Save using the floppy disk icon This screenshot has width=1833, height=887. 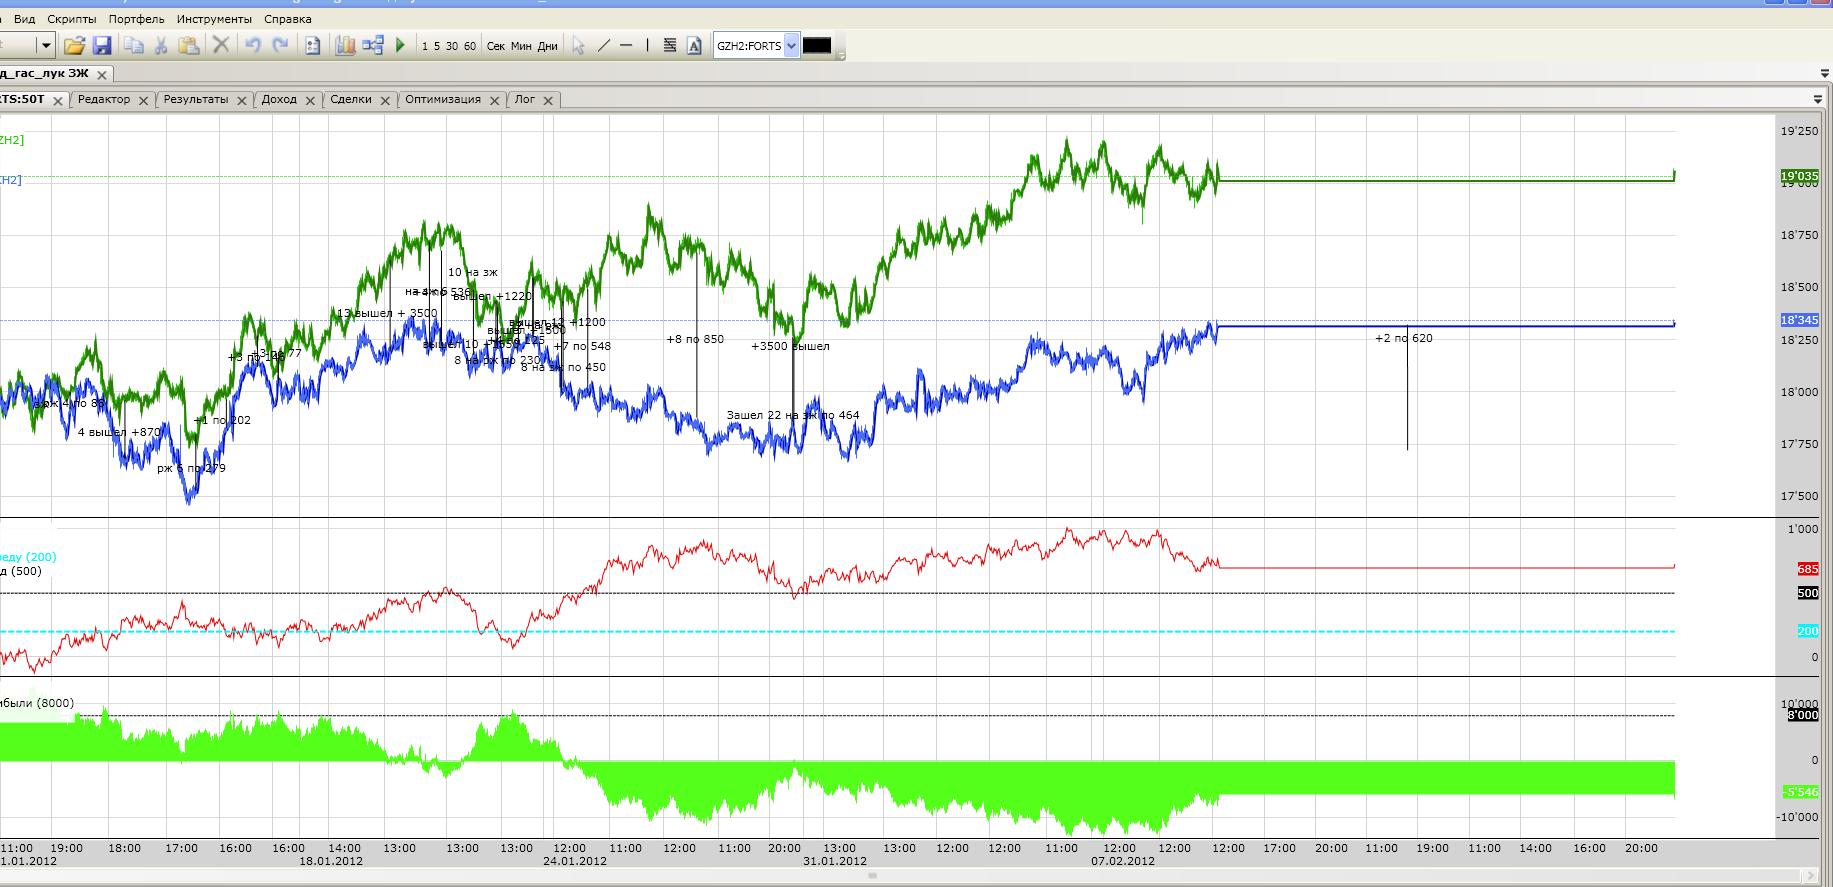[x=101, y=45]
